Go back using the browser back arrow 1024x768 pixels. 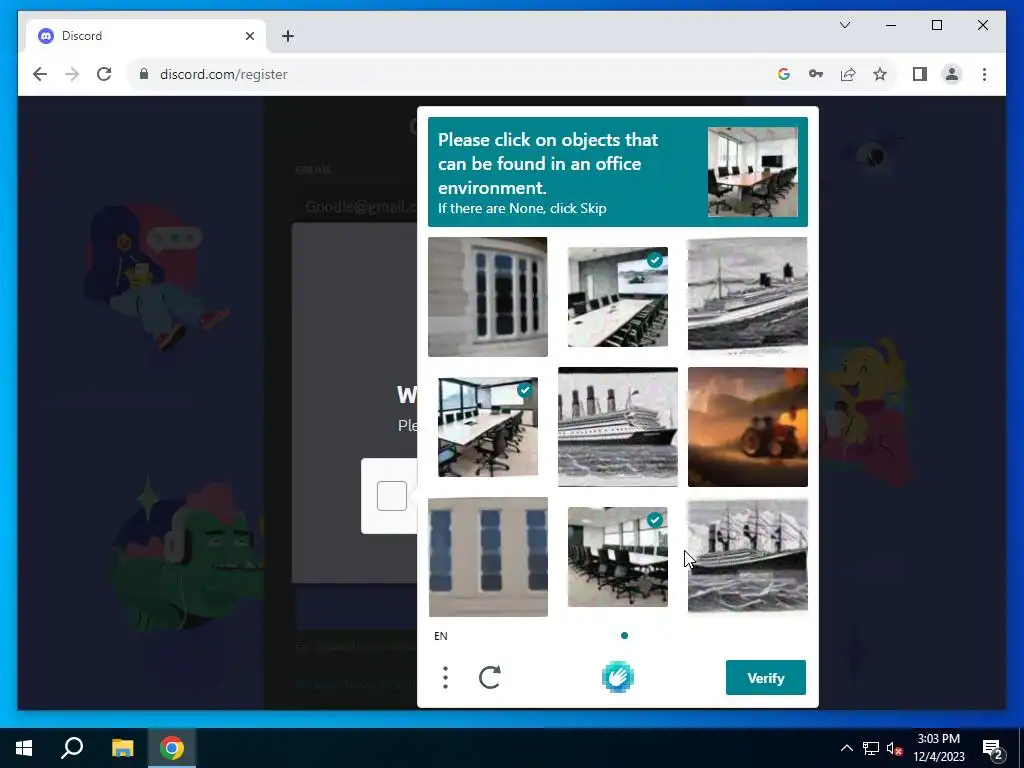pos(40,74)
